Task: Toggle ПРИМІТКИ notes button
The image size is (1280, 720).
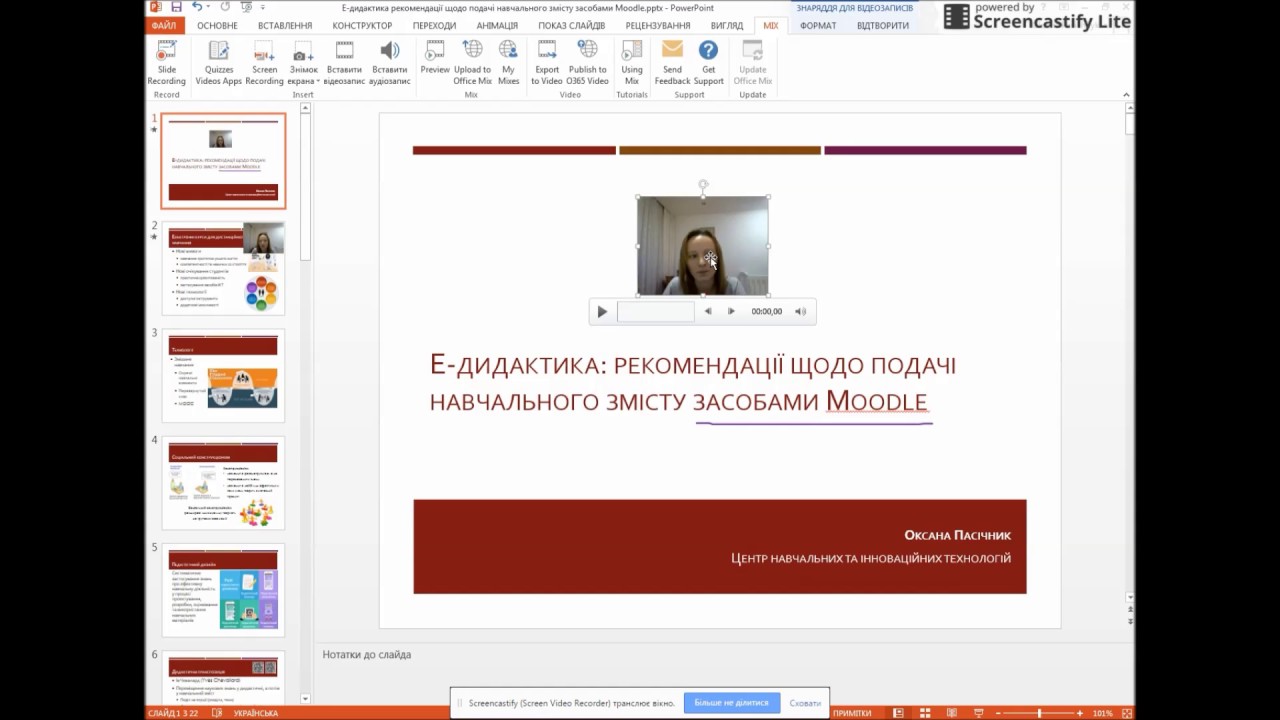Action: [x=852, y=713]
